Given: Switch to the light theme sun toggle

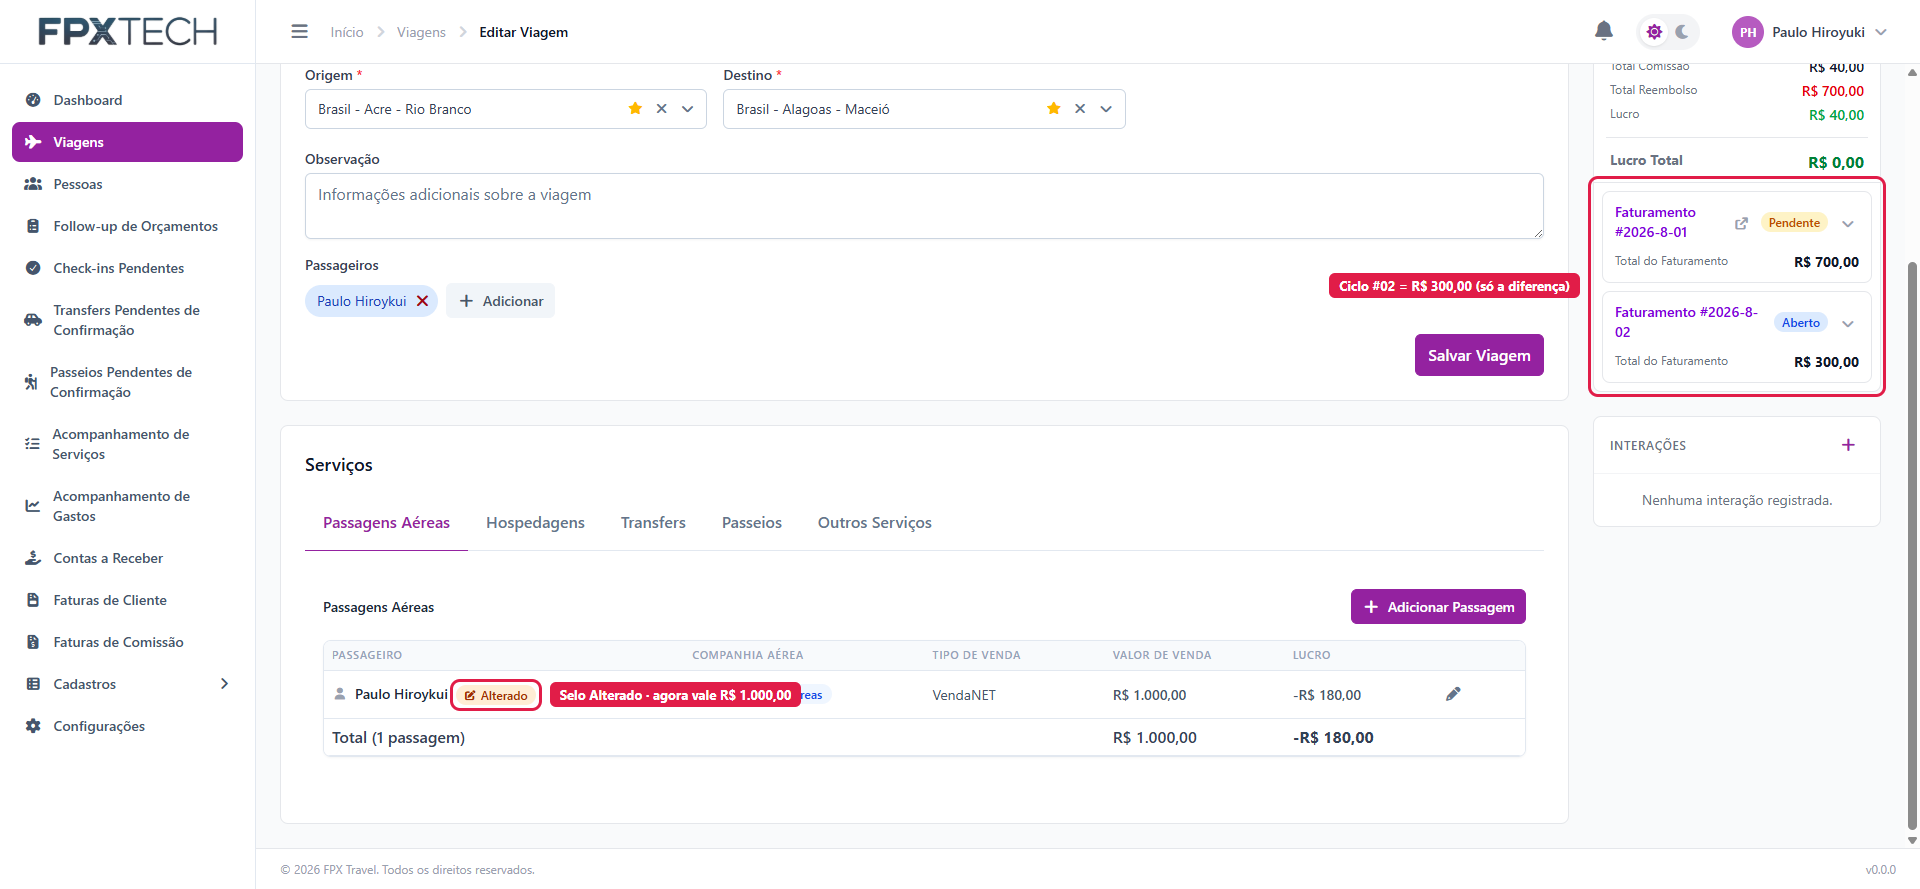Looking at the screenshot, I should (1654, 32).
